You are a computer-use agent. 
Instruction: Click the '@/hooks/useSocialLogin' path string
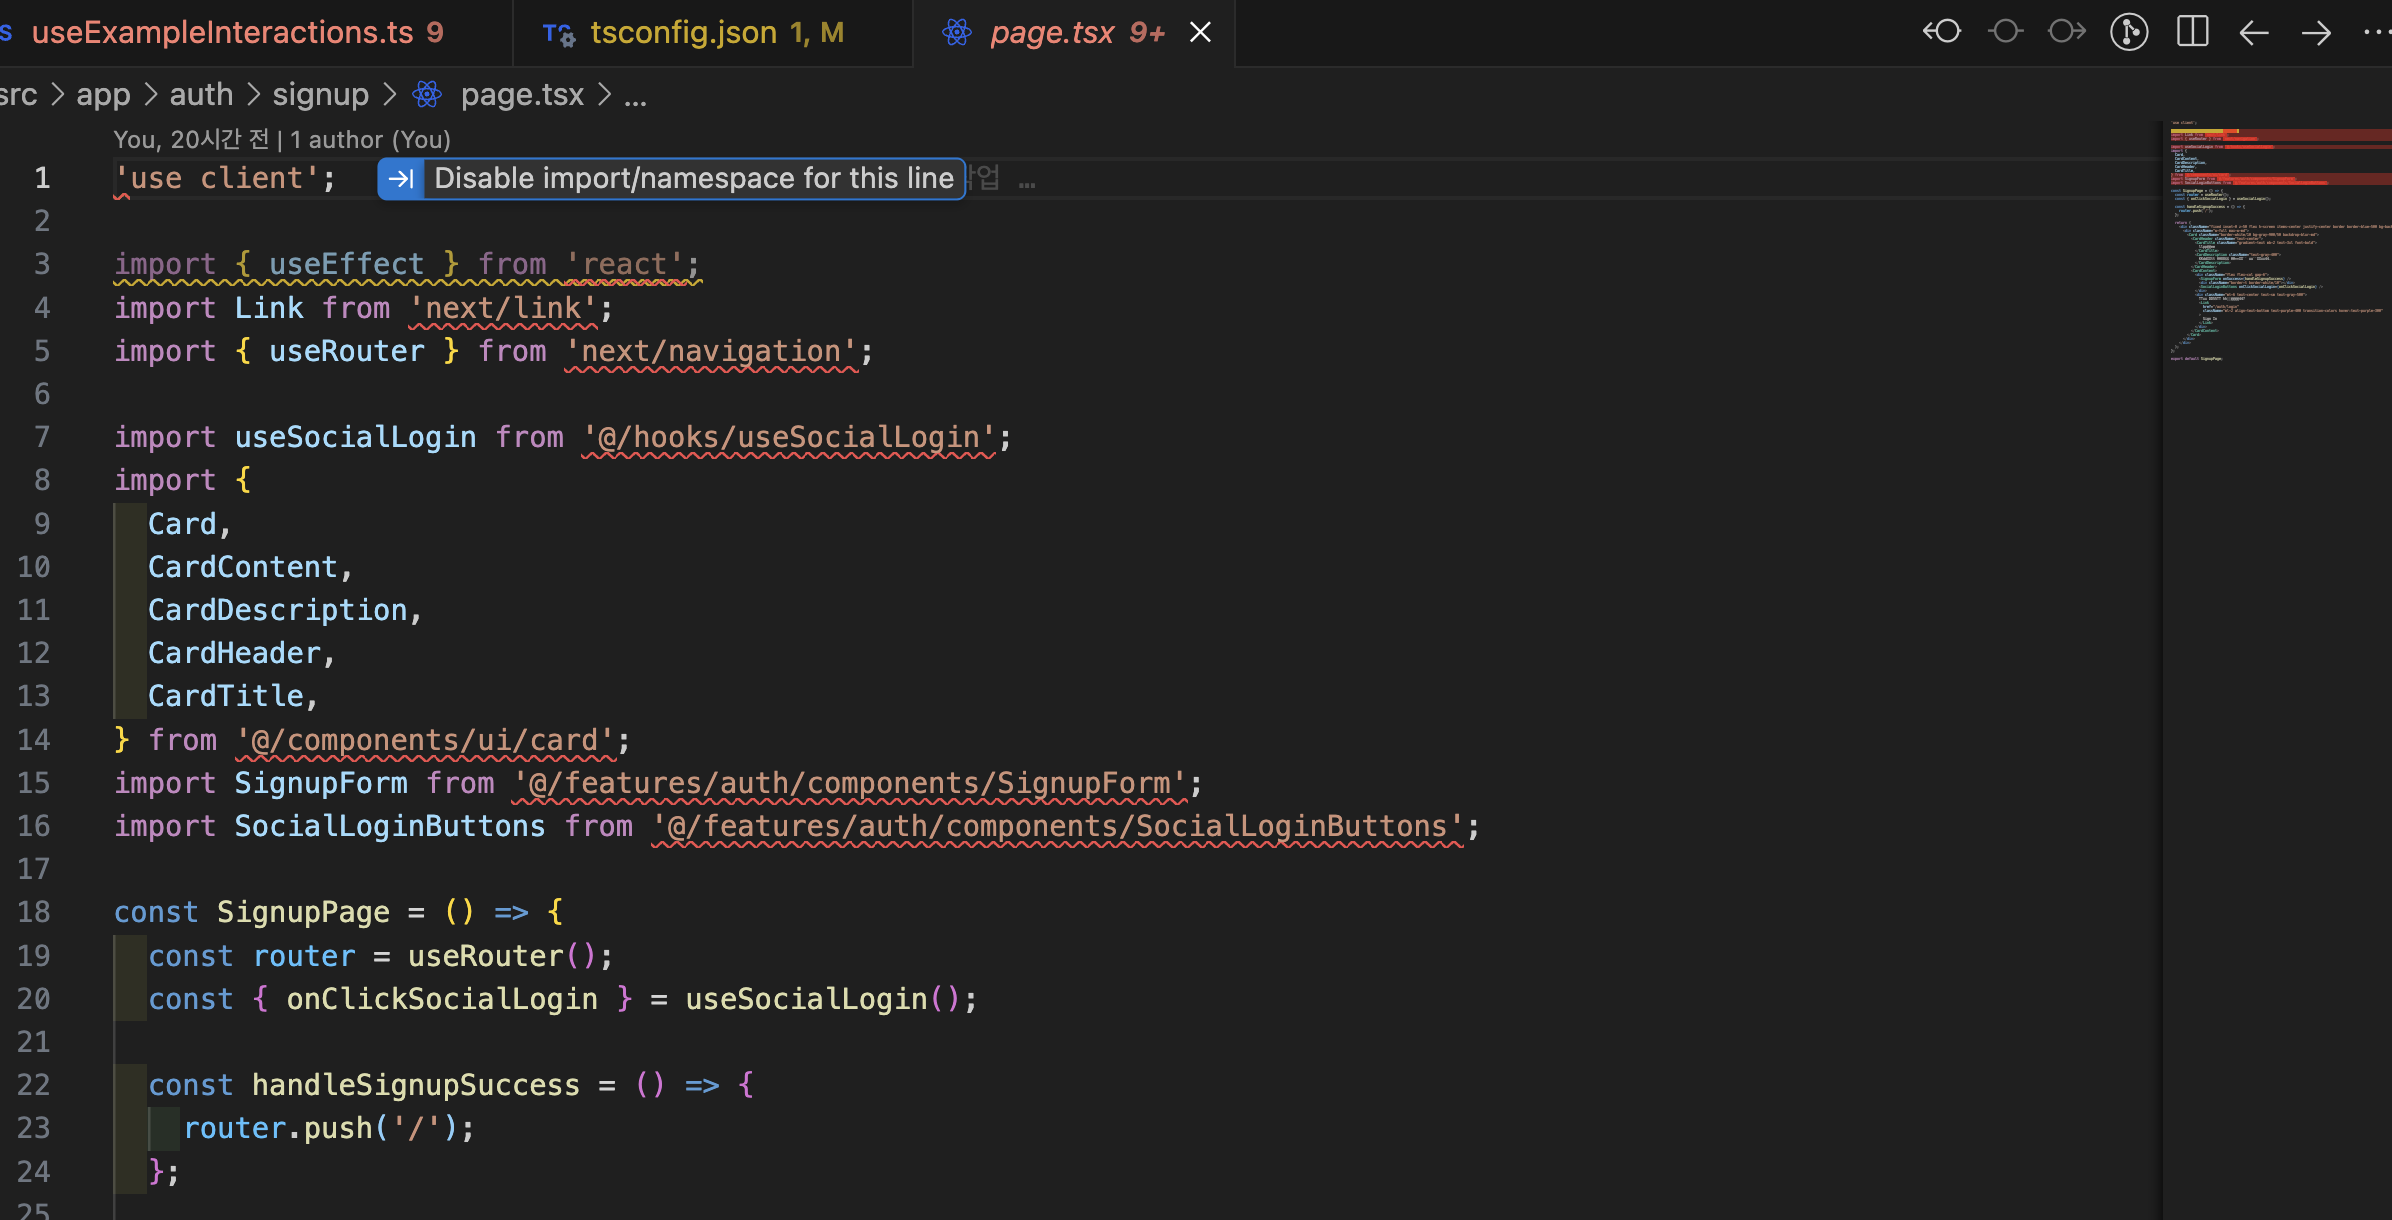(x=789, y=437)
